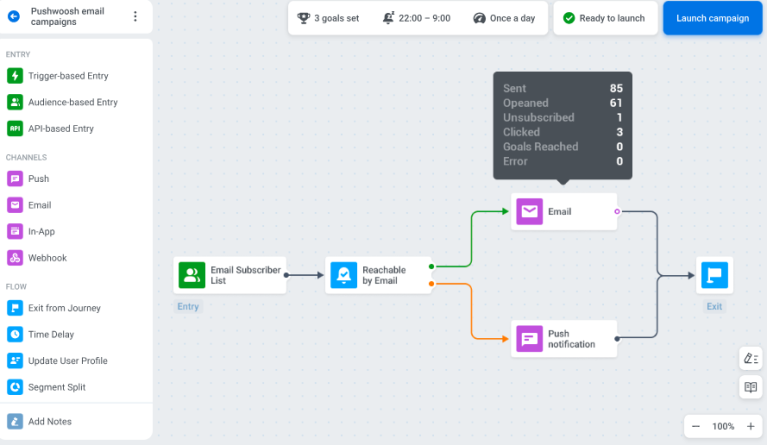Click the Time Delay label in Flow
Viewport: 767px width, 445px height.
51,334
